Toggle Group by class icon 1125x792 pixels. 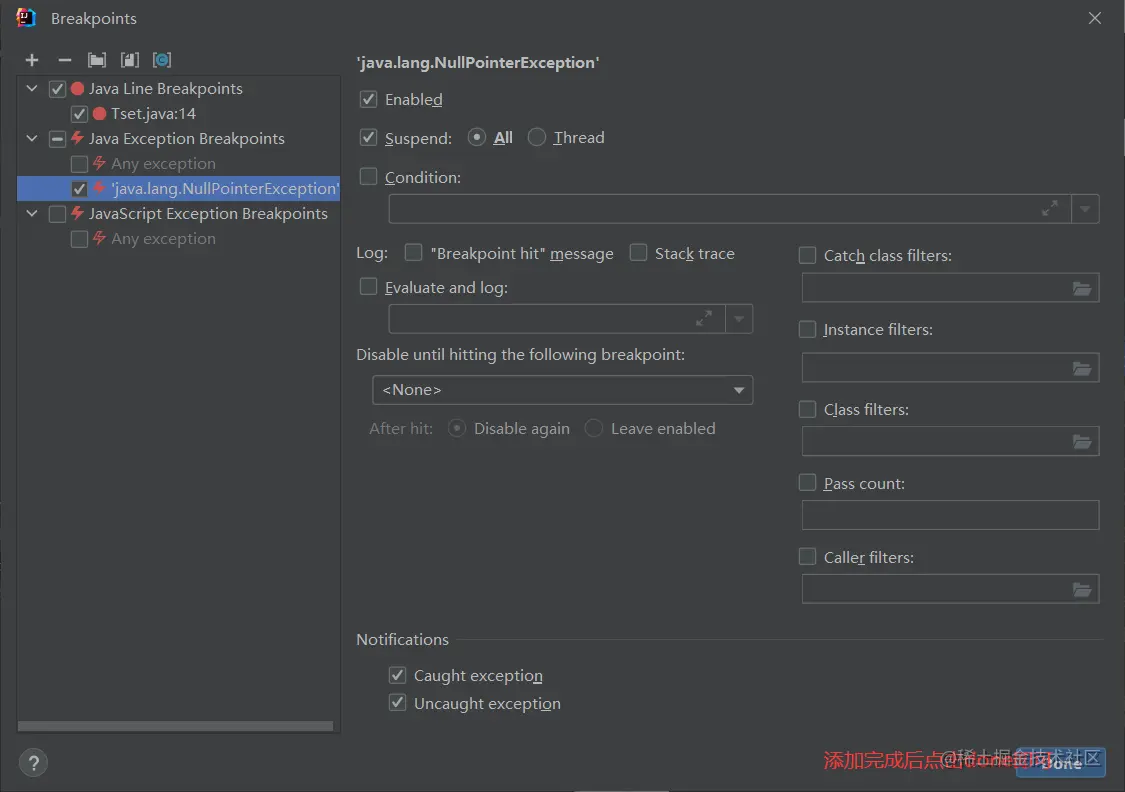(x=162, y=60)
